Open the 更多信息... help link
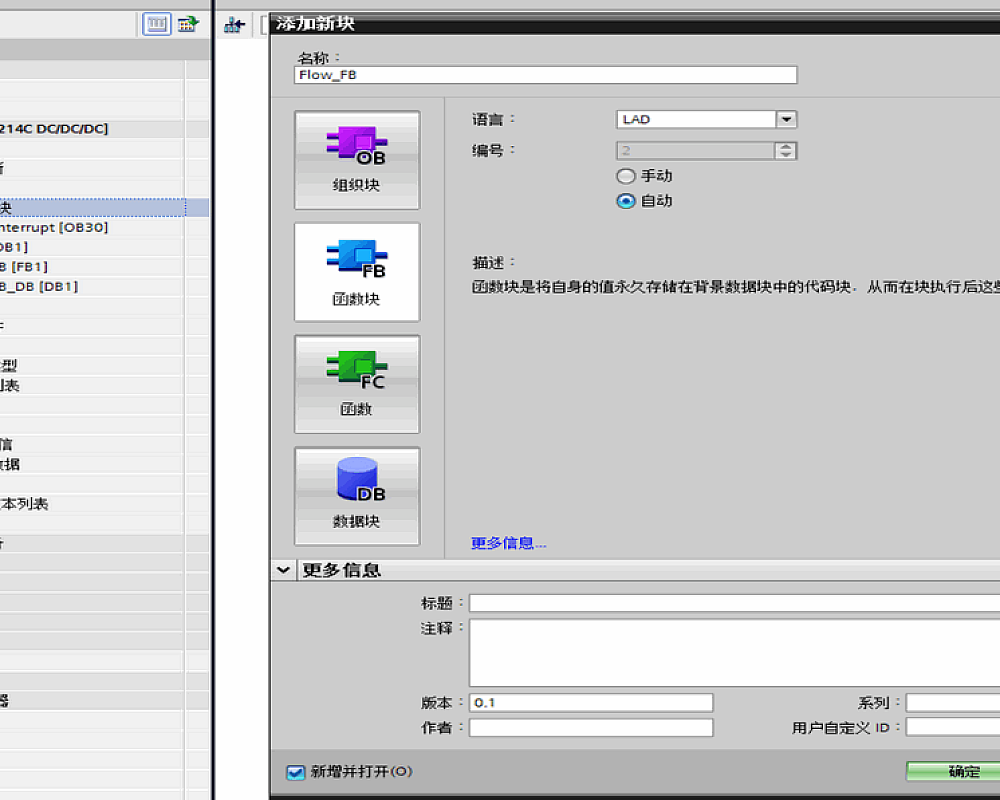Viewport: 1000px width, 800px height. pos(508,544)
